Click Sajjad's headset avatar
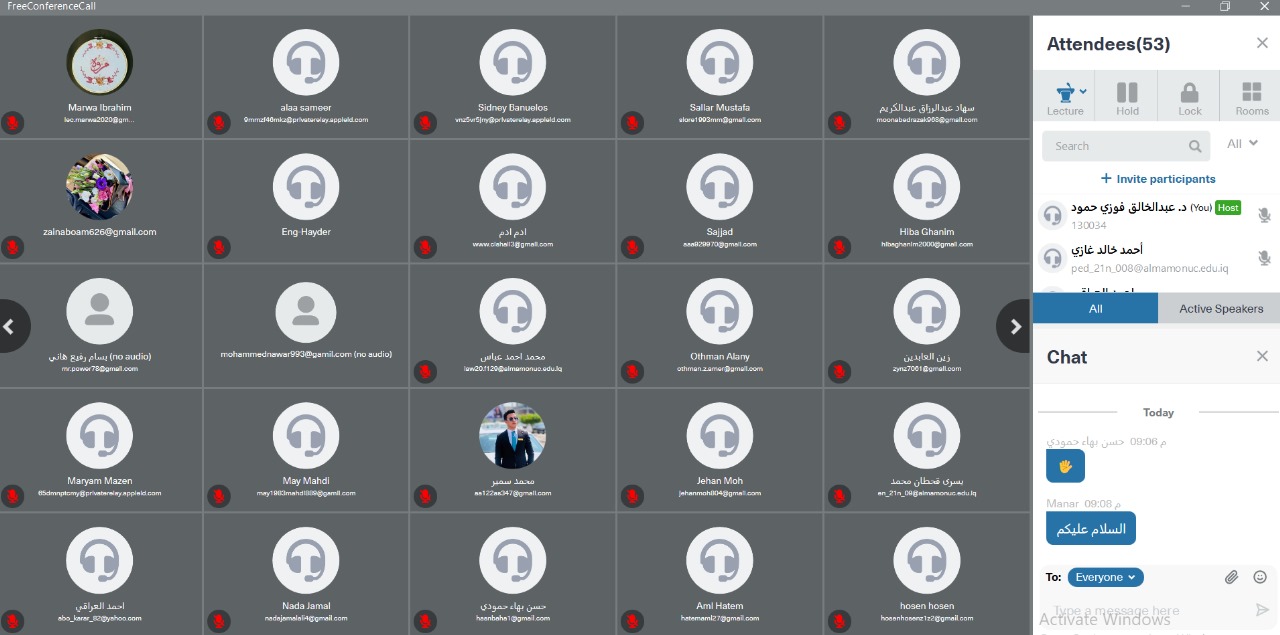 720,187
